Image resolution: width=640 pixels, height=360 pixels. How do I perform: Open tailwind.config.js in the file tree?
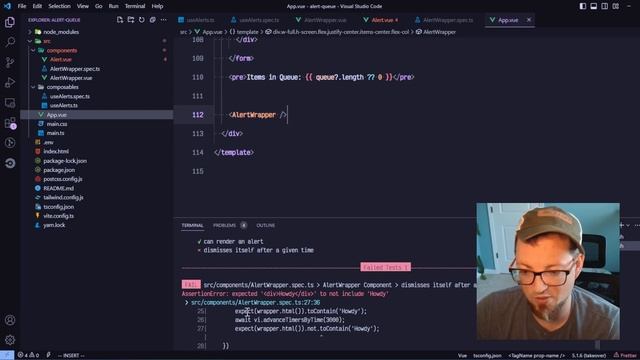[x=63, y=198]
